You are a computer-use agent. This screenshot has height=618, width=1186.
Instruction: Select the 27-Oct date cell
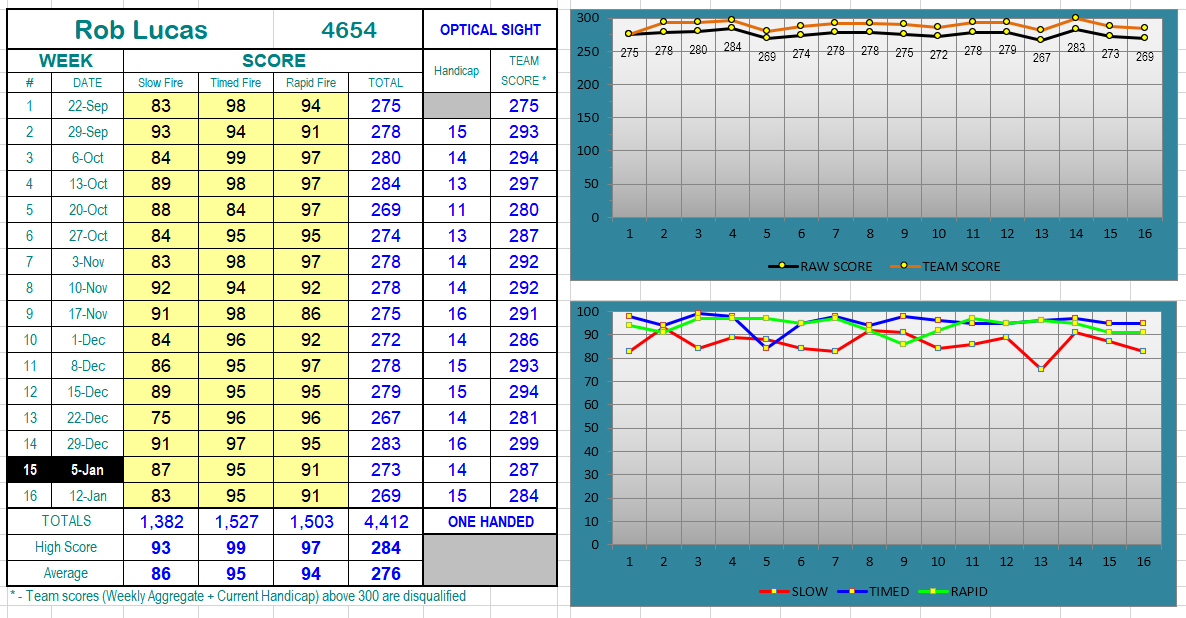click(88, 235)
